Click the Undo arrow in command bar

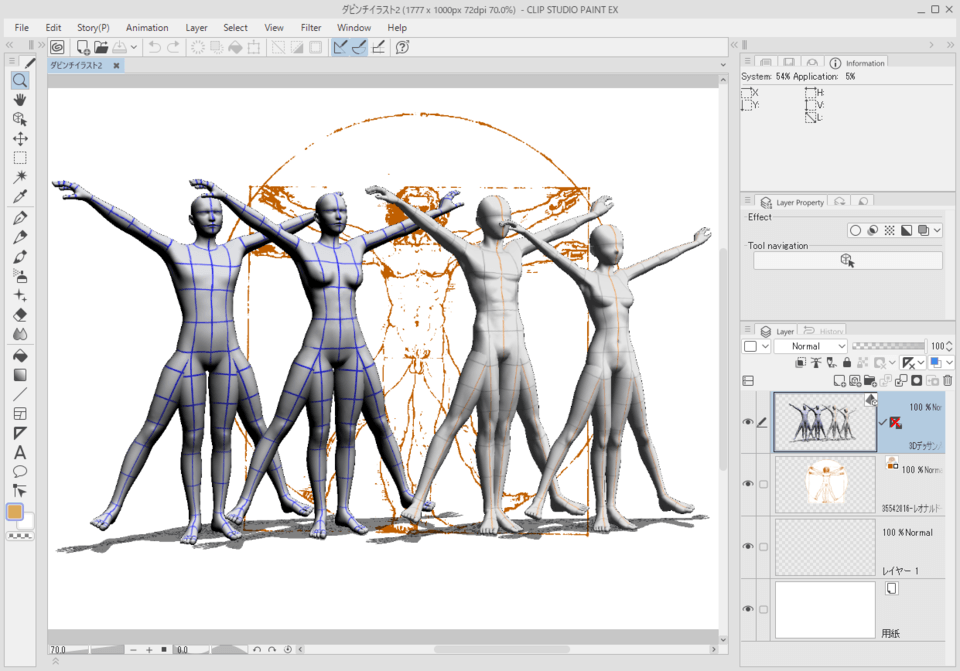155,47
